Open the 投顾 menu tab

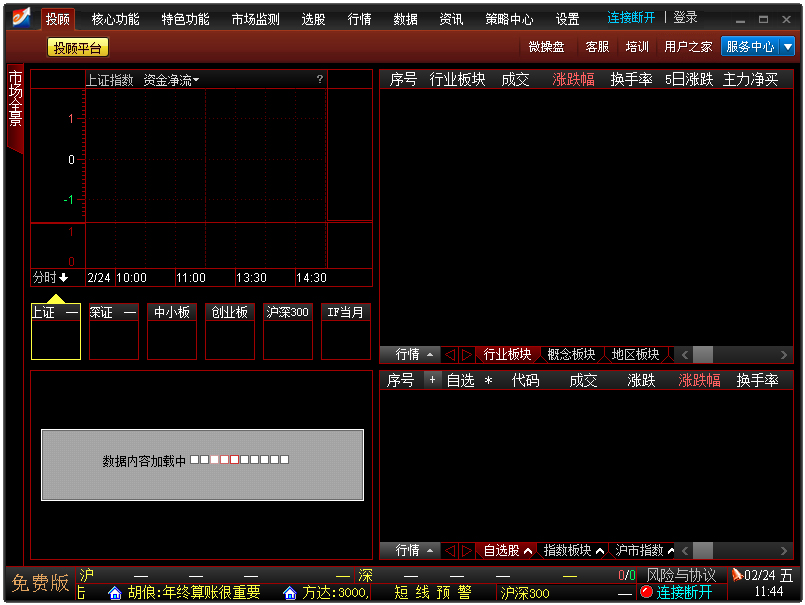click(58, 20)
